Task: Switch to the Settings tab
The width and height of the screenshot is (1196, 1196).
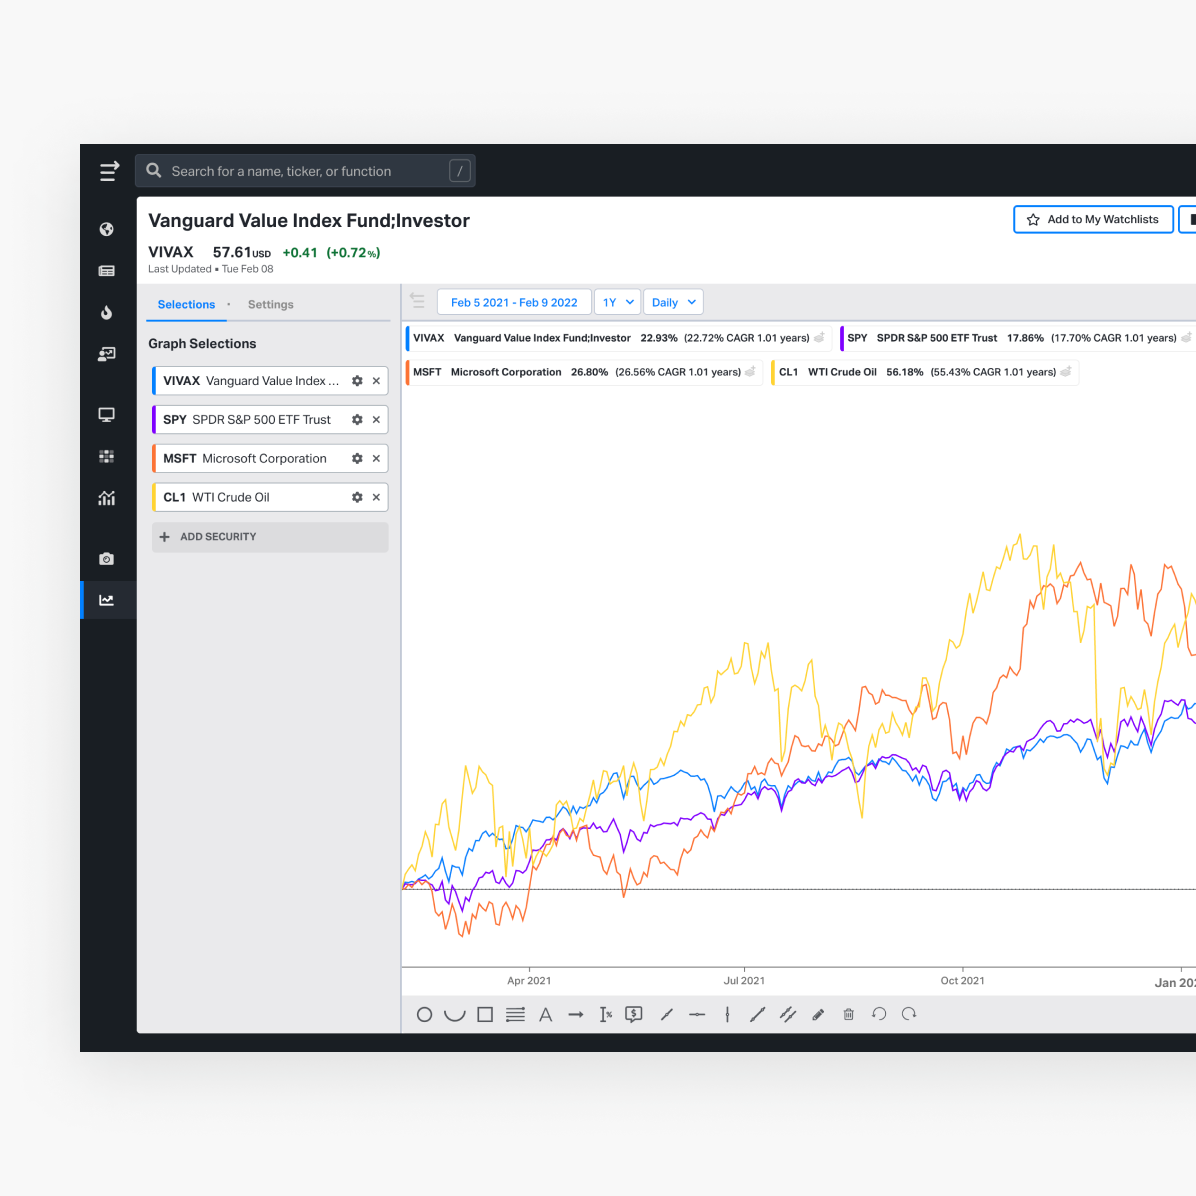Action: tap(270, 304)
